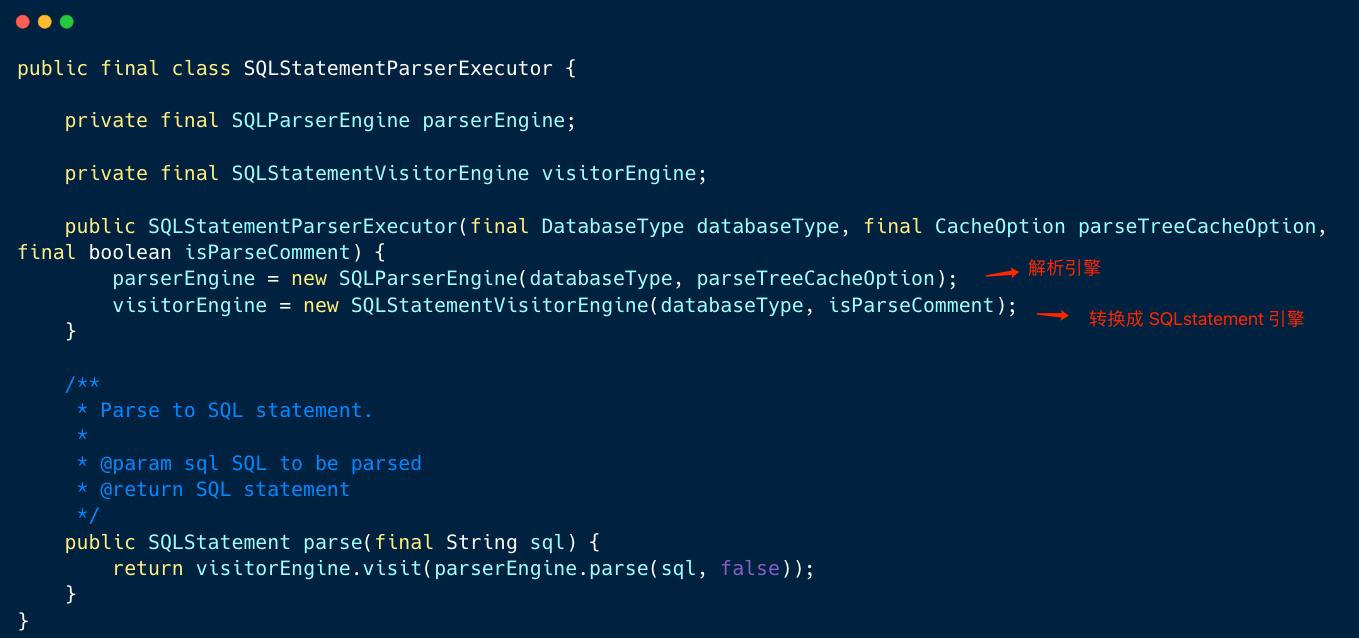
Task: Click the boolean keyword in constructor parameters
Action: coord(130,252)
